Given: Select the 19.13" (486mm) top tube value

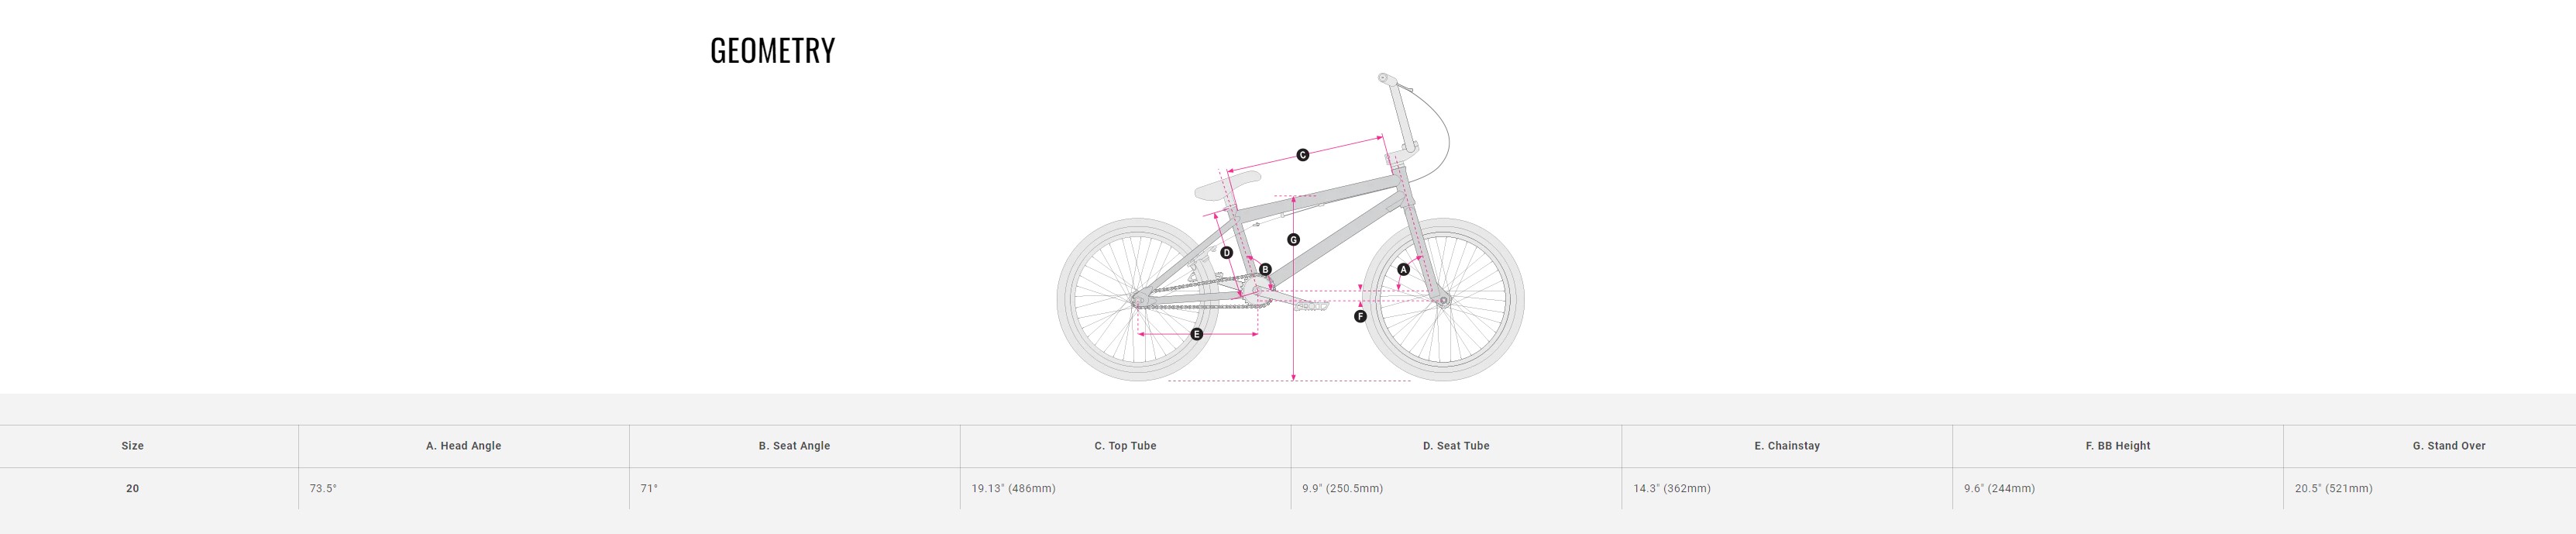Looking at the screenshot, I should (x=1013, y=489).
